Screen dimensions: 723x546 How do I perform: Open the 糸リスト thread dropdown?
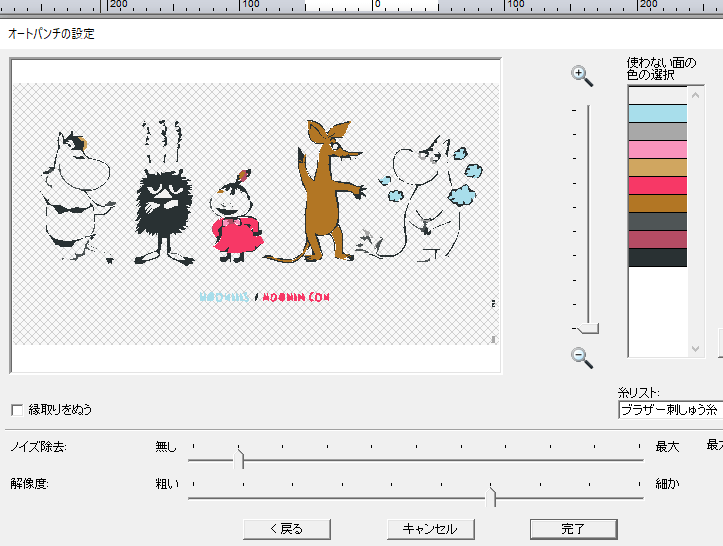[x=670, y=409]
